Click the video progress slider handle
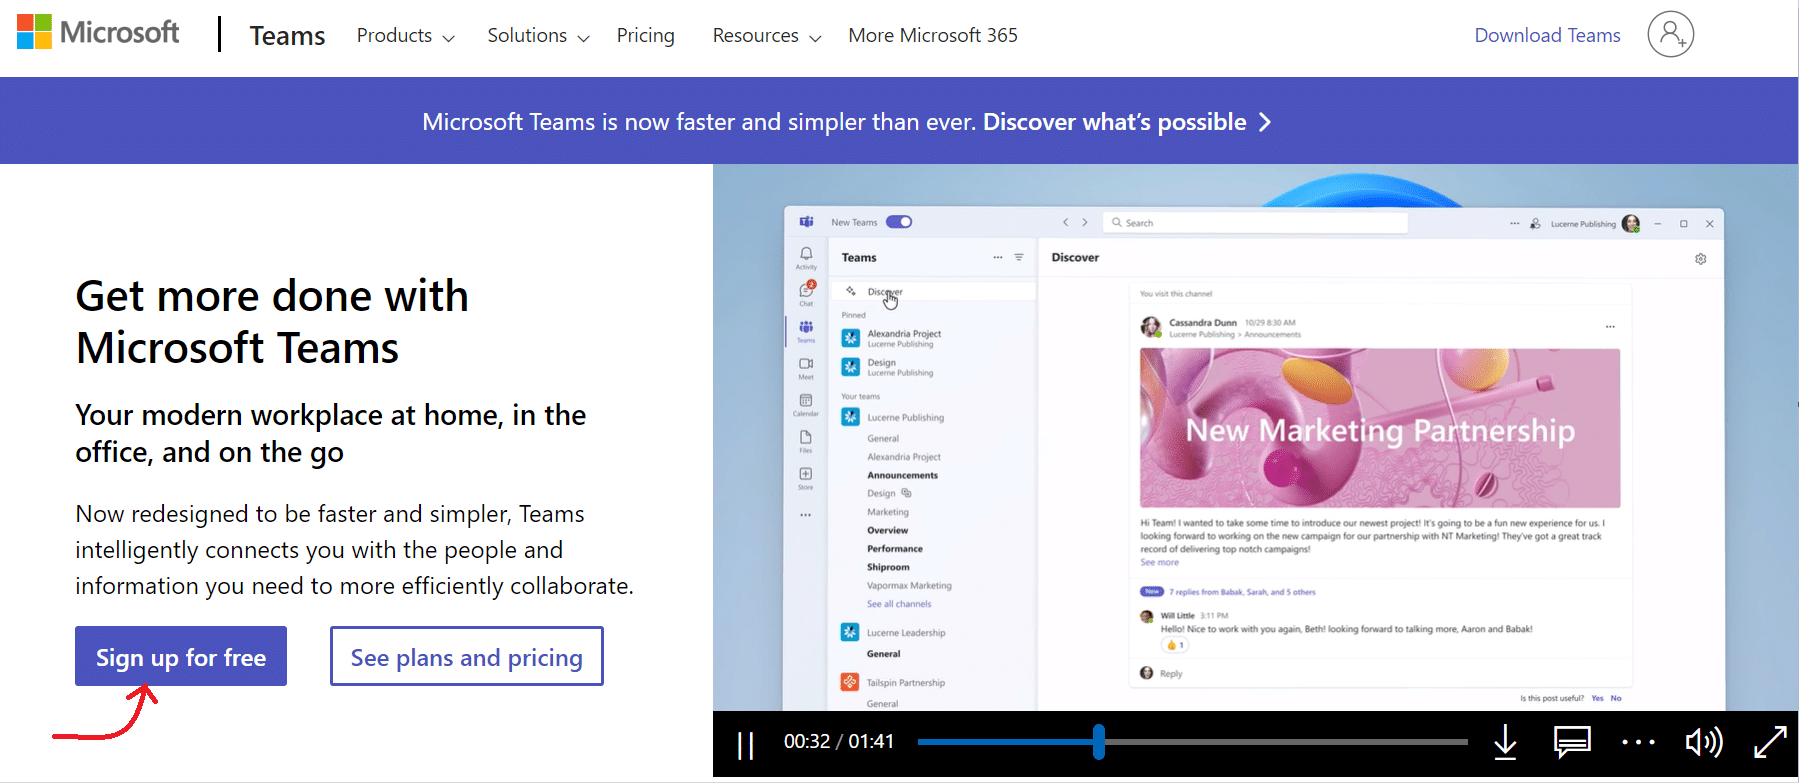Image resolution: width=1799 pixels, height=783 pixels. tap(1099, 742)
